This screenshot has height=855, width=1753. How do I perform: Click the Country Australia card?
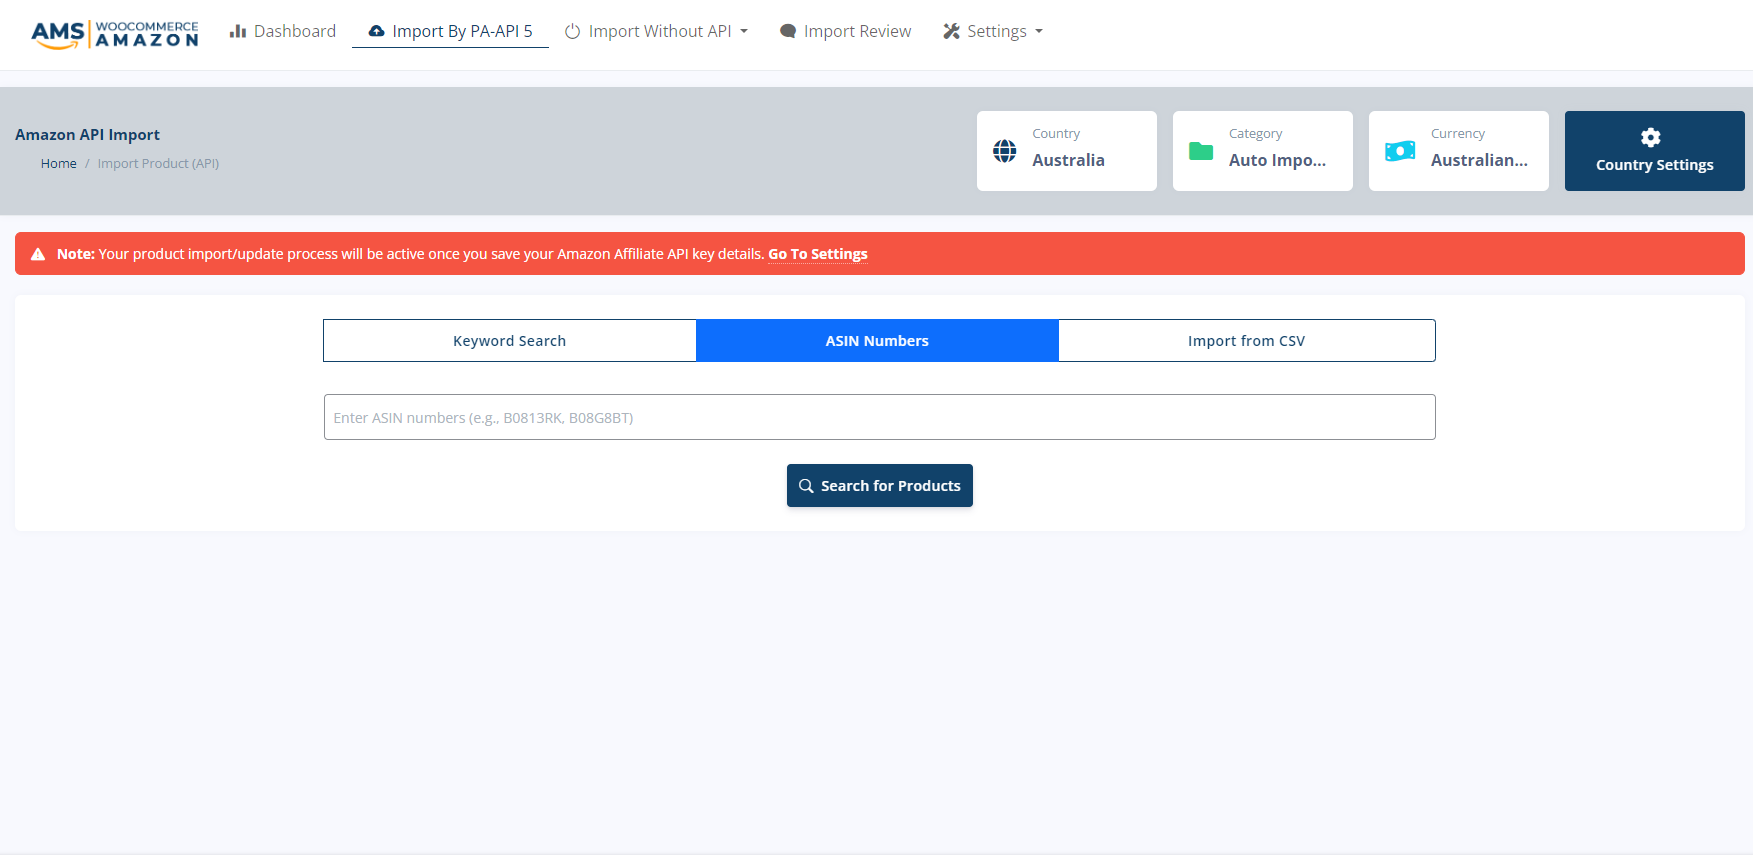click(1067, 151)
